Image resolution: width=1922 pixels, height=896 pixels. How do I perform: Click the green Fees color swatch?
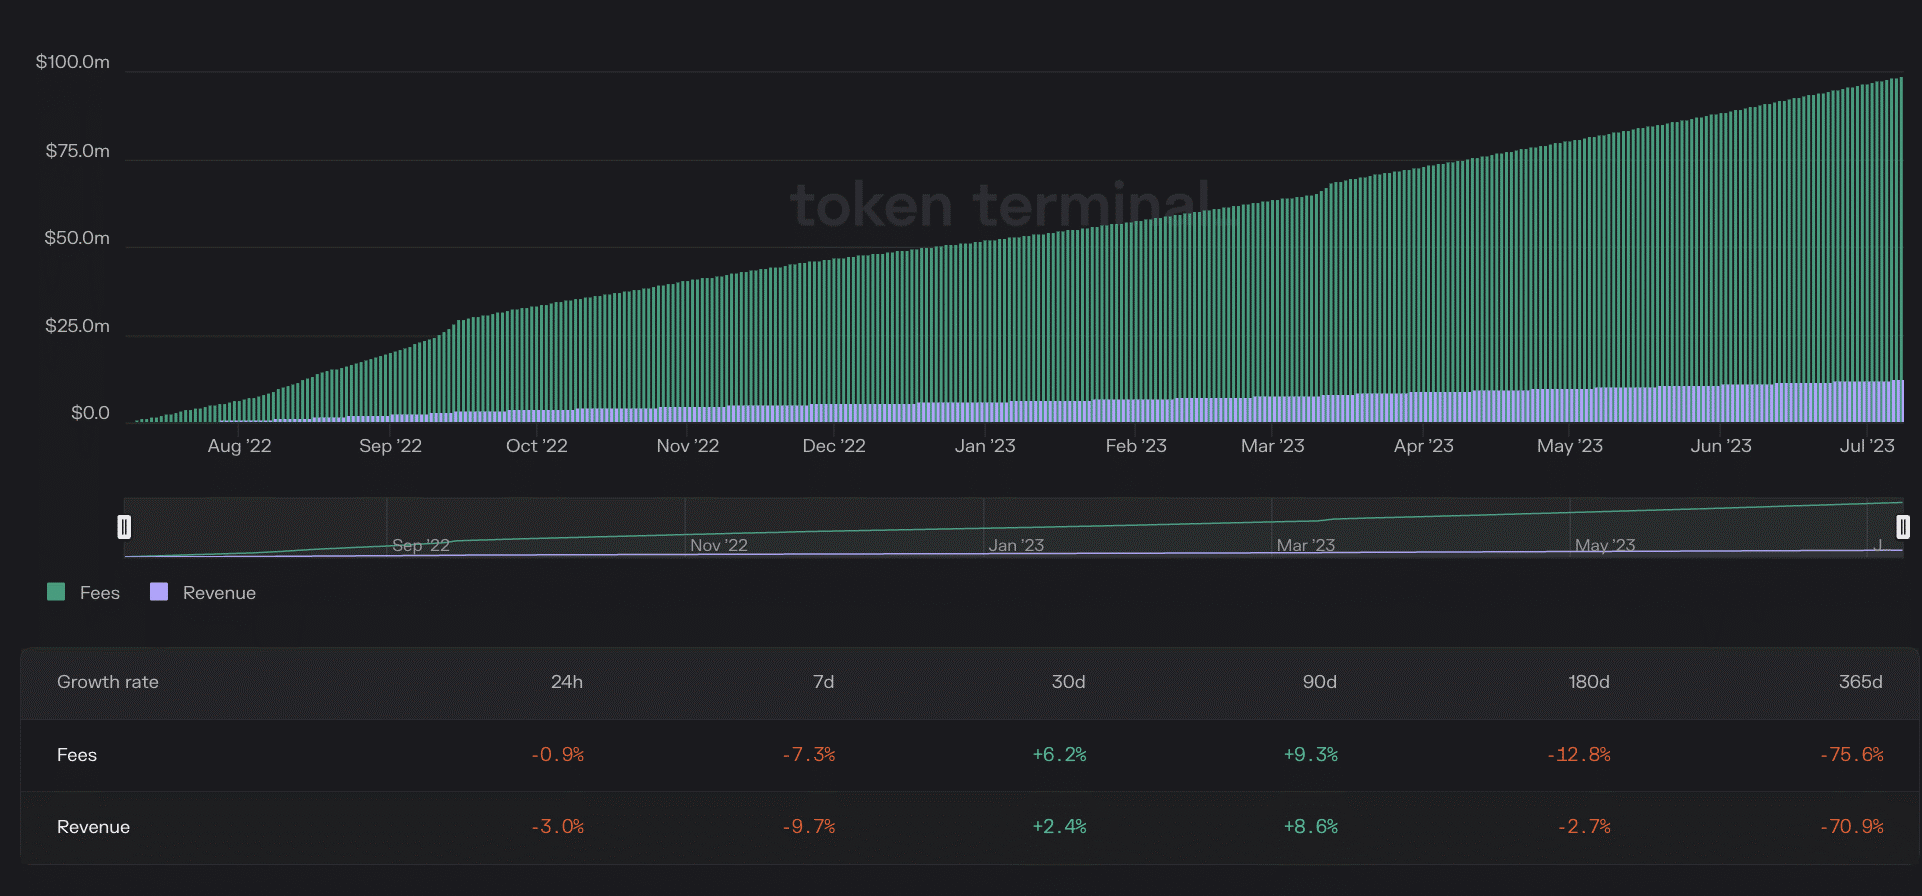pos(56,592)
